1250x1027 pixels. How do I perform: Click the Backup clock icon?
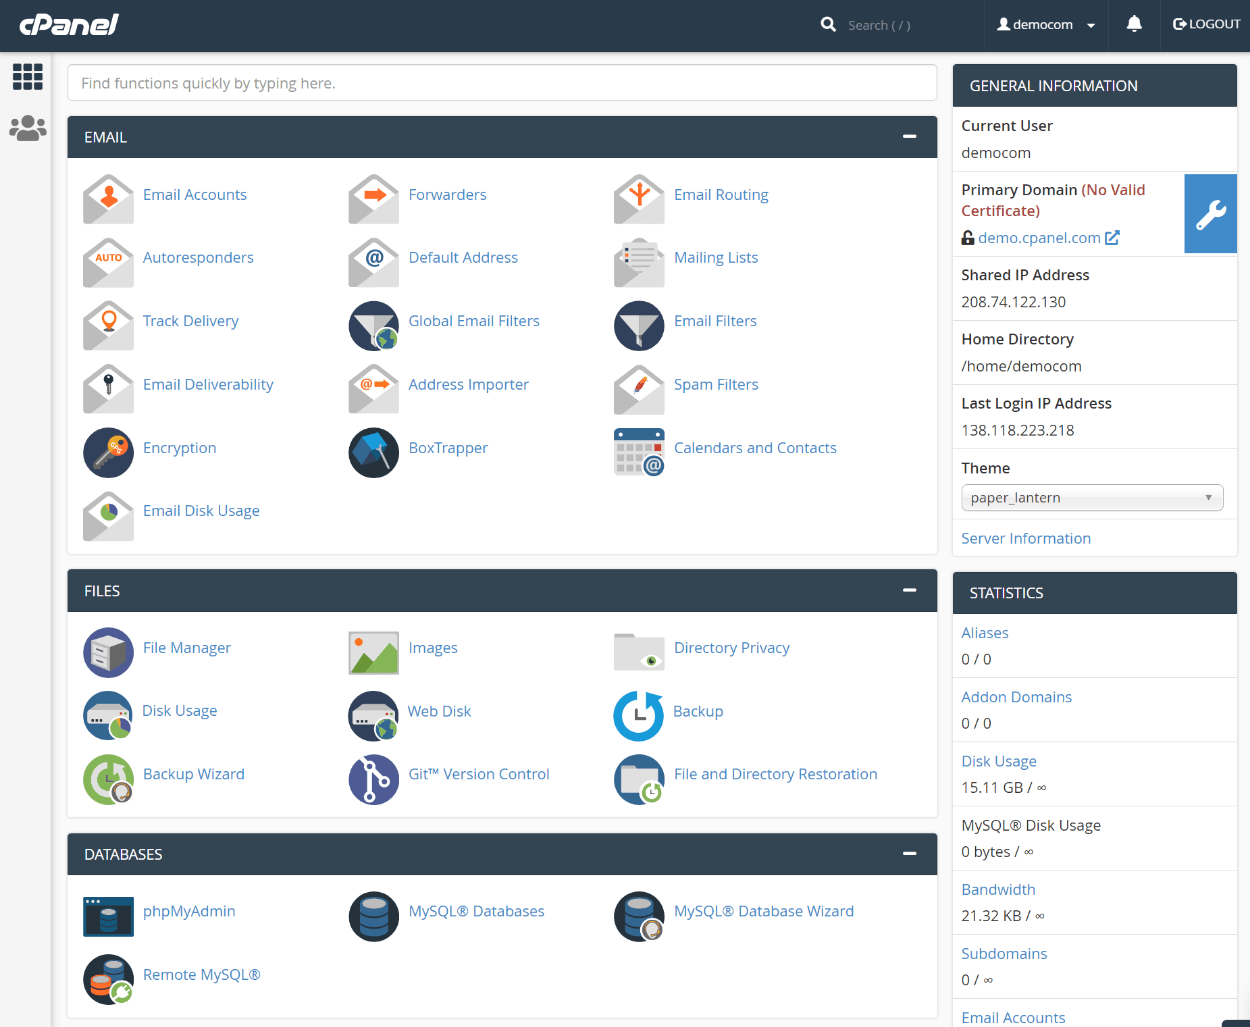point(639,715)
